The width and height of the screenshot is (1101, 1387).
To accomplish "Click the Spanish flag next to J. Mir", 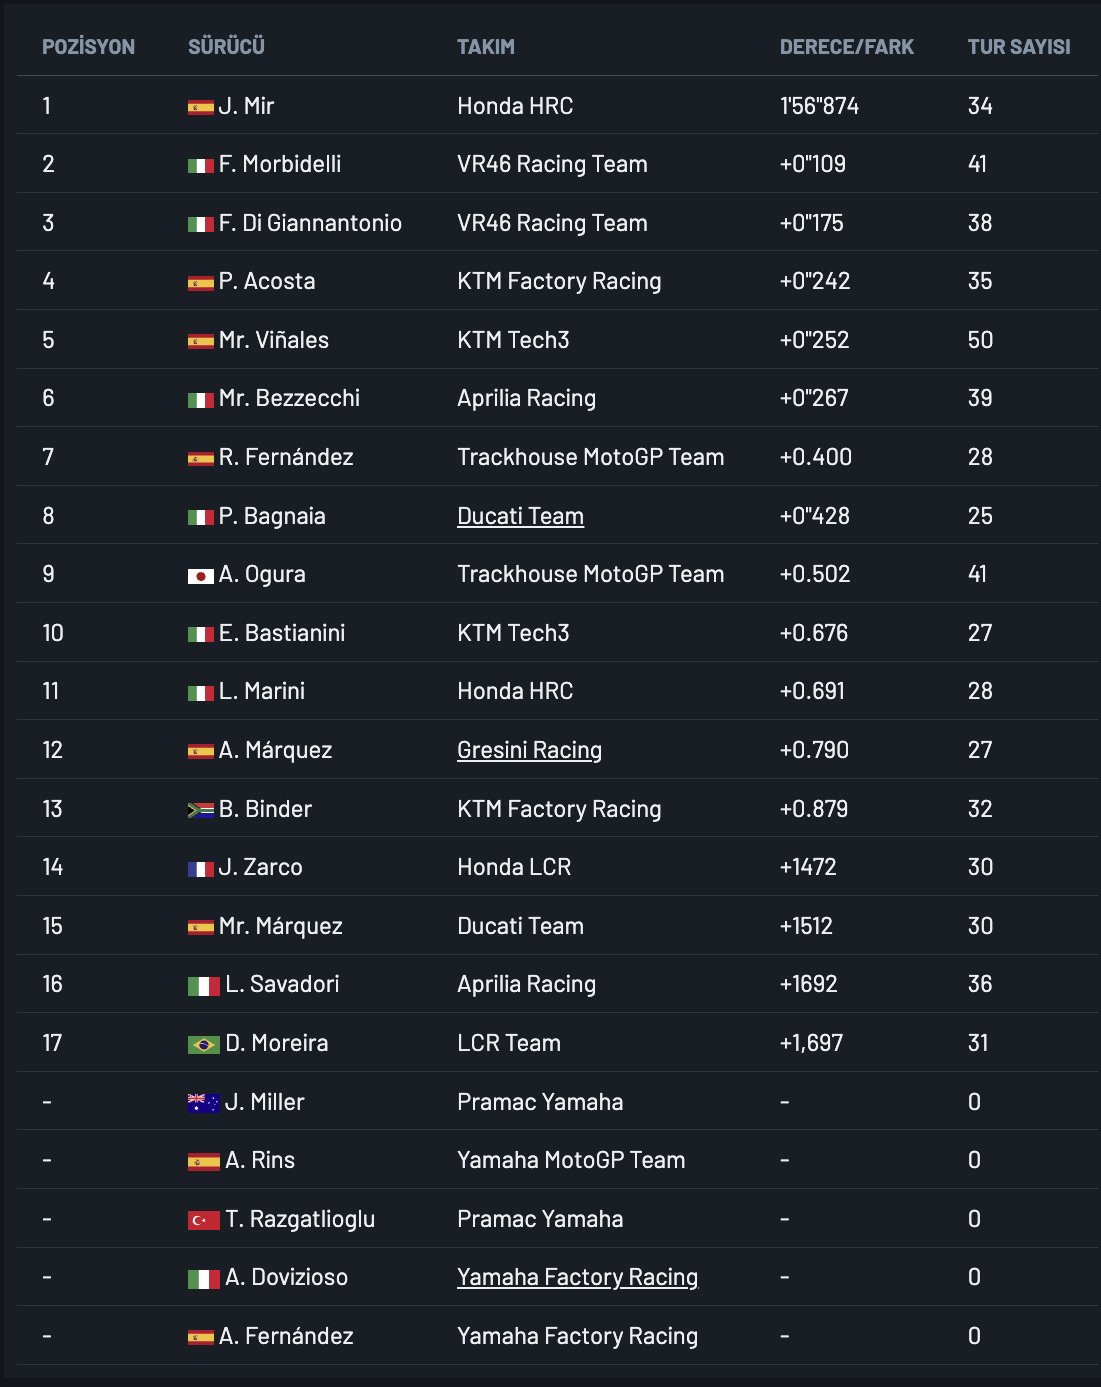I will (x=200, y=107).
